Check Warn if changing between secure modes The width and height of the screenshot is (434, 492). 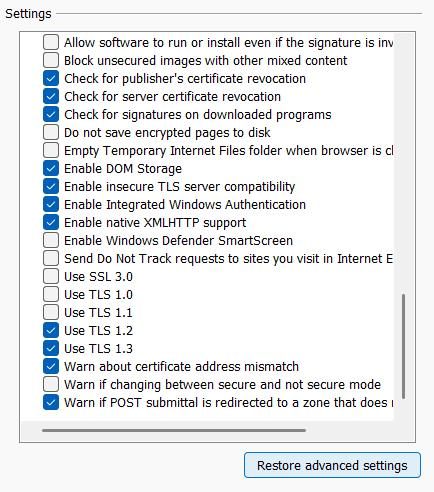(x=51, y=384)
